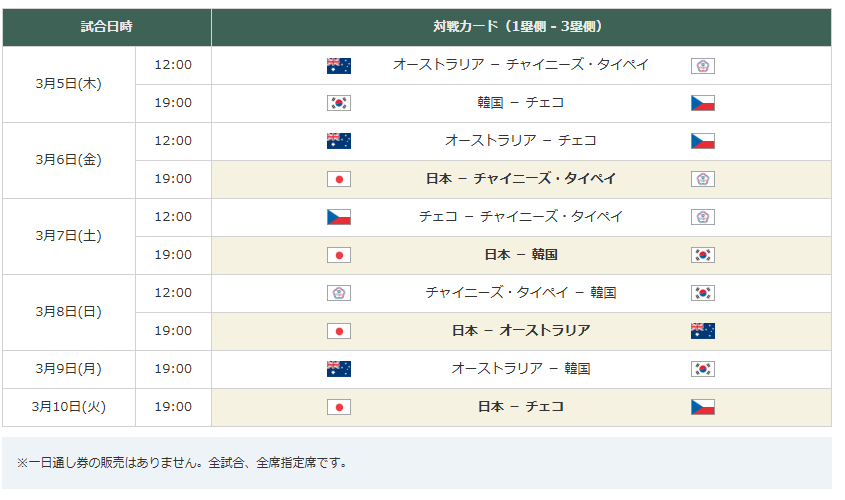Click the Korea flag in the 3月9日 row
The height and width of the screenshot is (500, 845).
[702, 369]
